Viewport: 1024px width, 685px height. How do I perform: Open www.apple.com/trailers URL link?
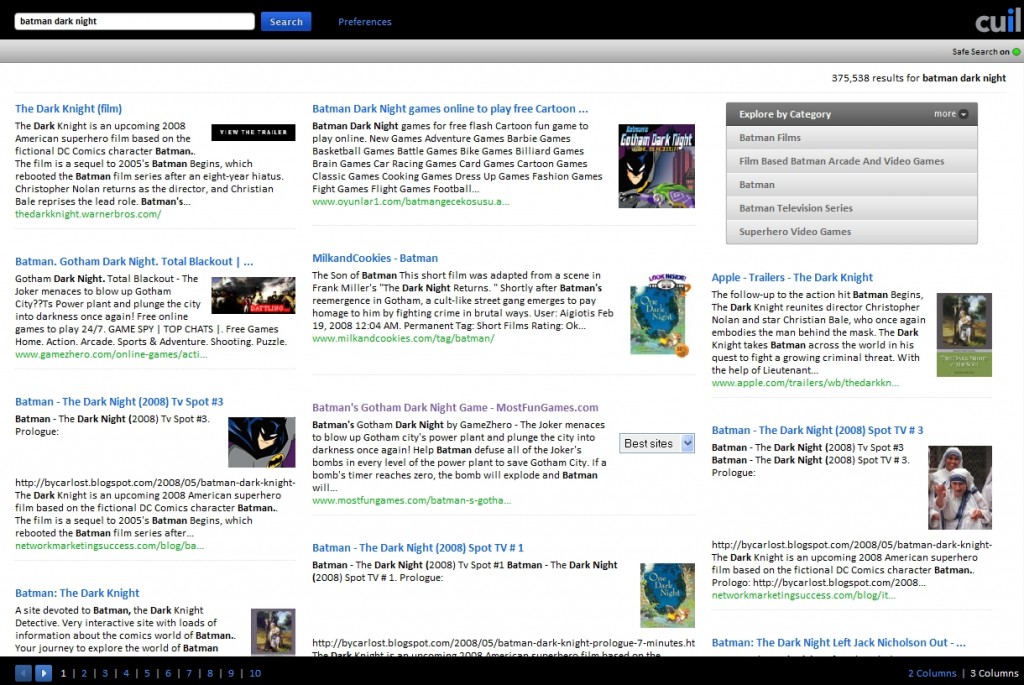805,383
